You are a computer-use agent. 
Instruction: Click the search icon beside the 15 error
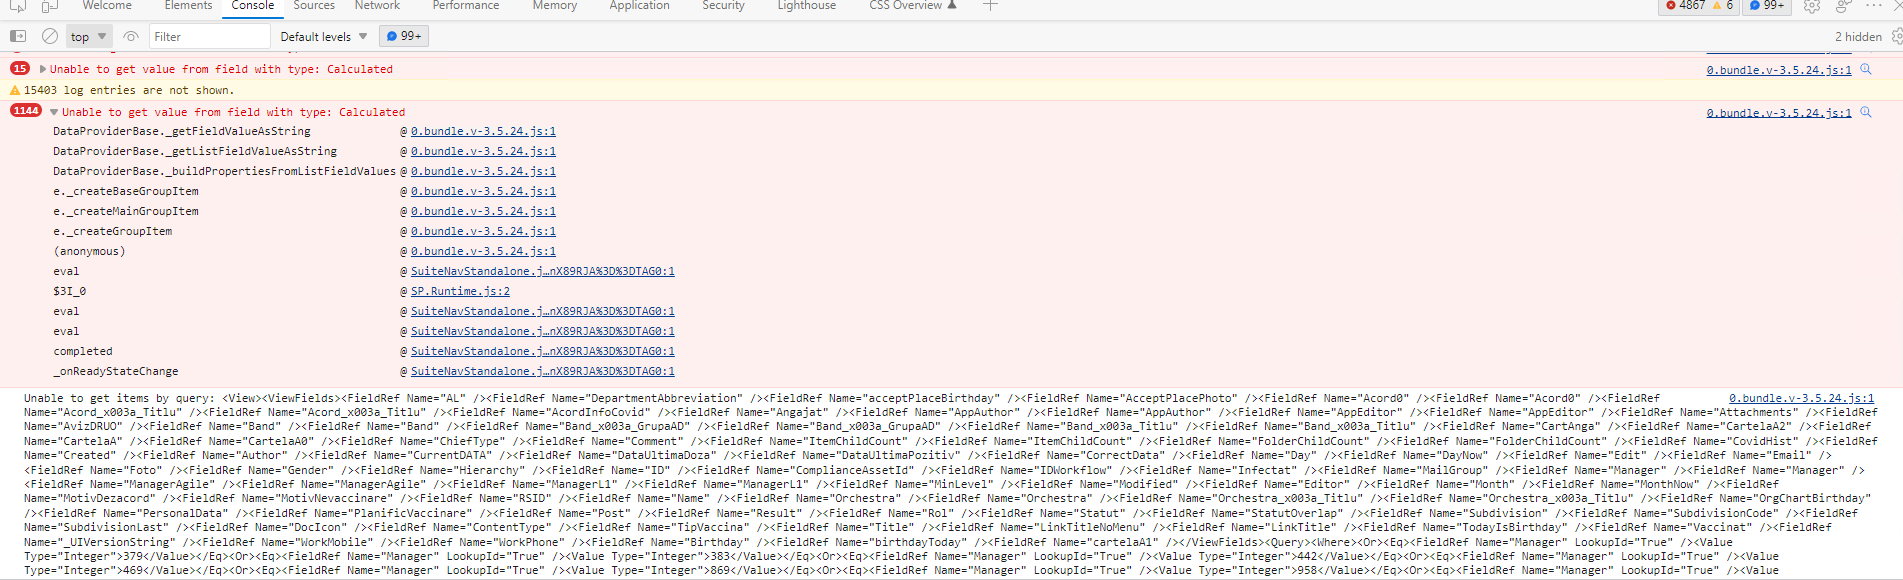(x=1866, y=69)
